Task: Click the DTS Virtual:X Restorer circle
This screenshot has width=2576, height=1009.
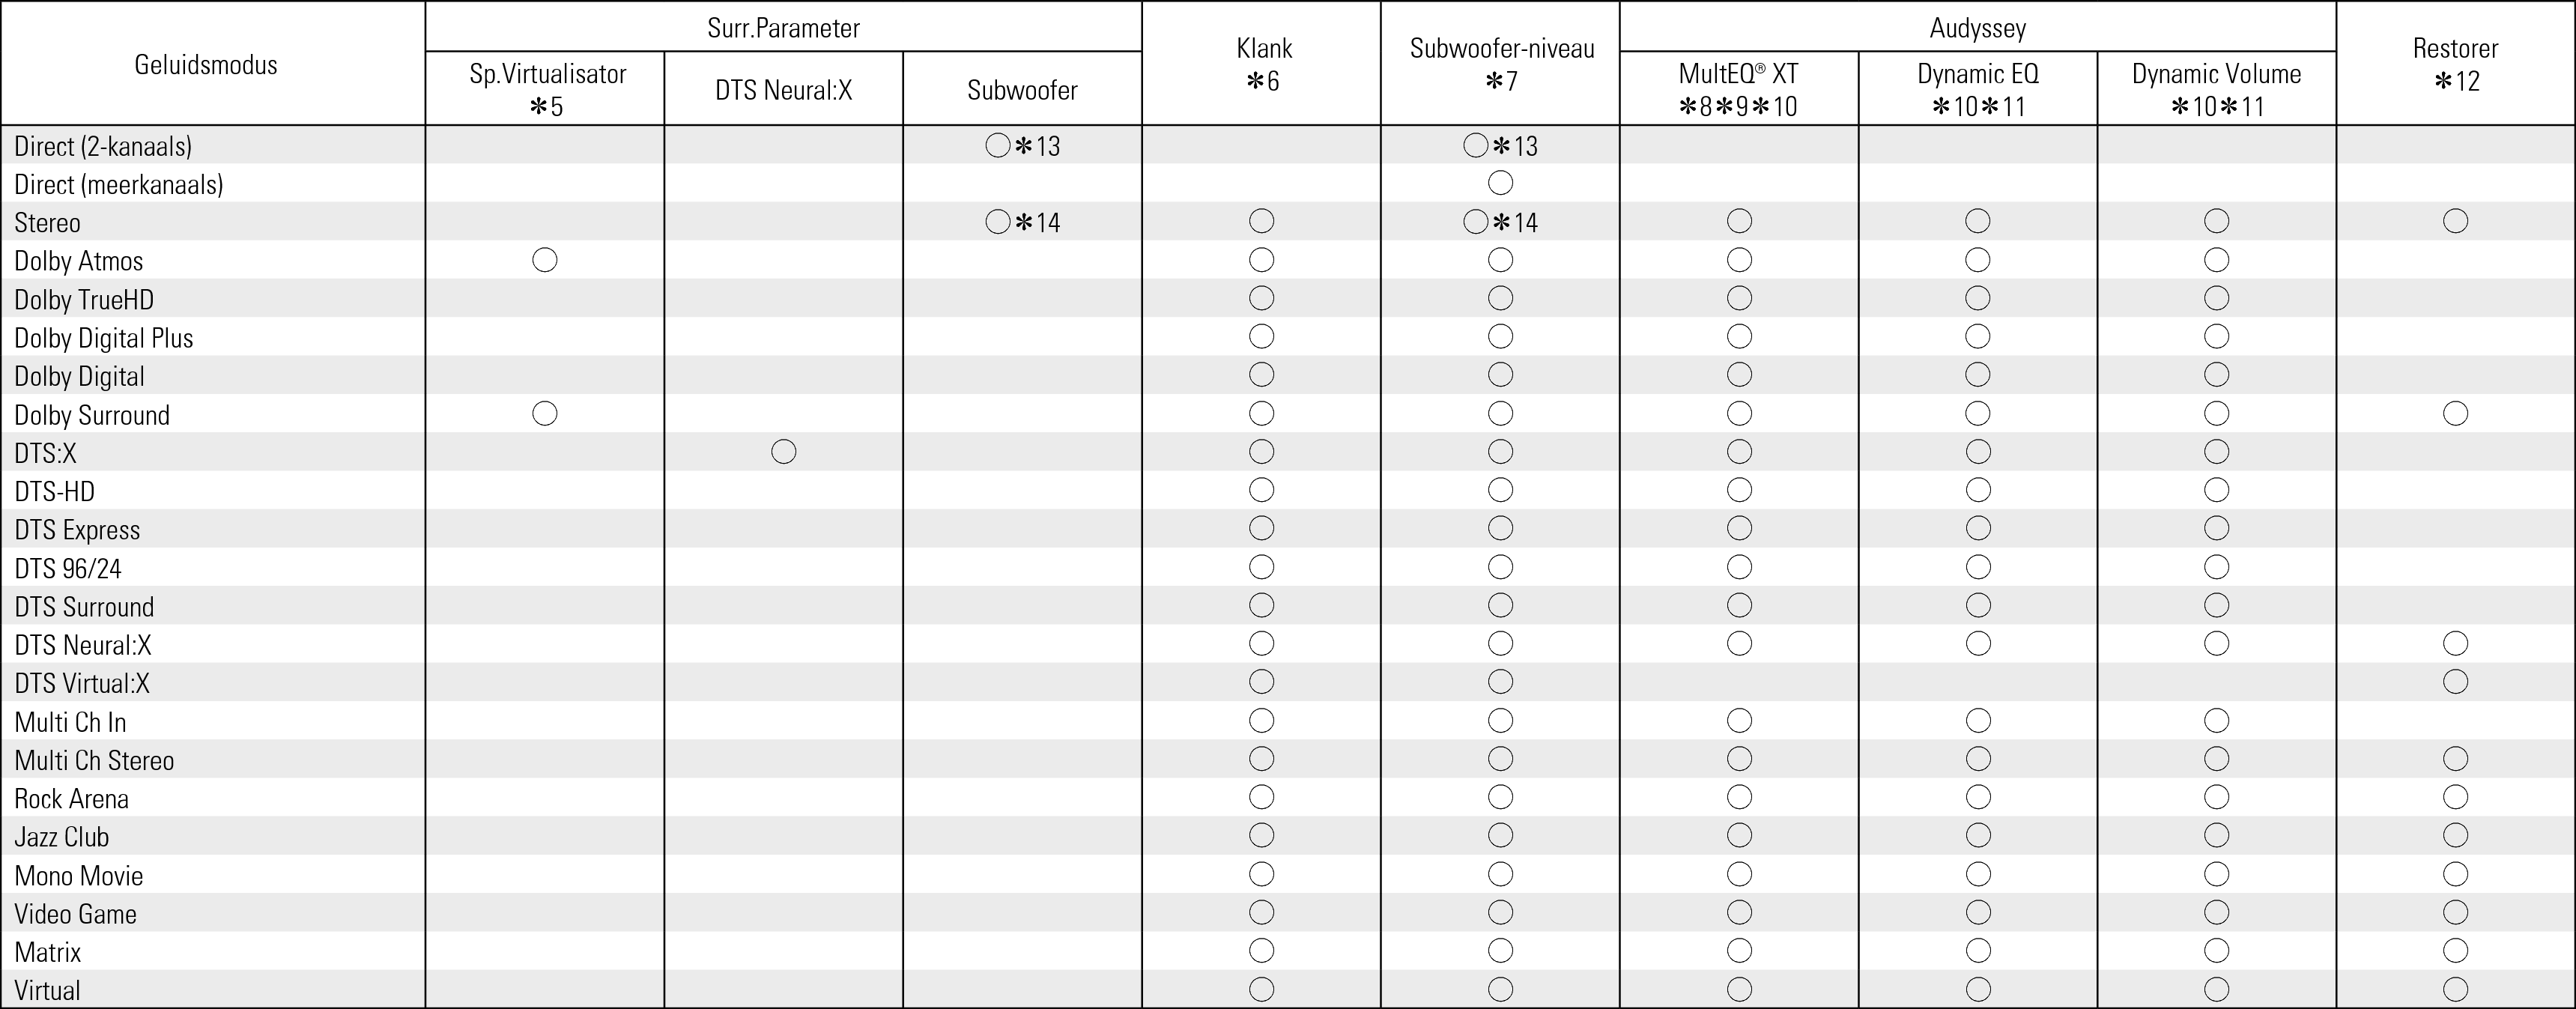Action: (2455, 682)
